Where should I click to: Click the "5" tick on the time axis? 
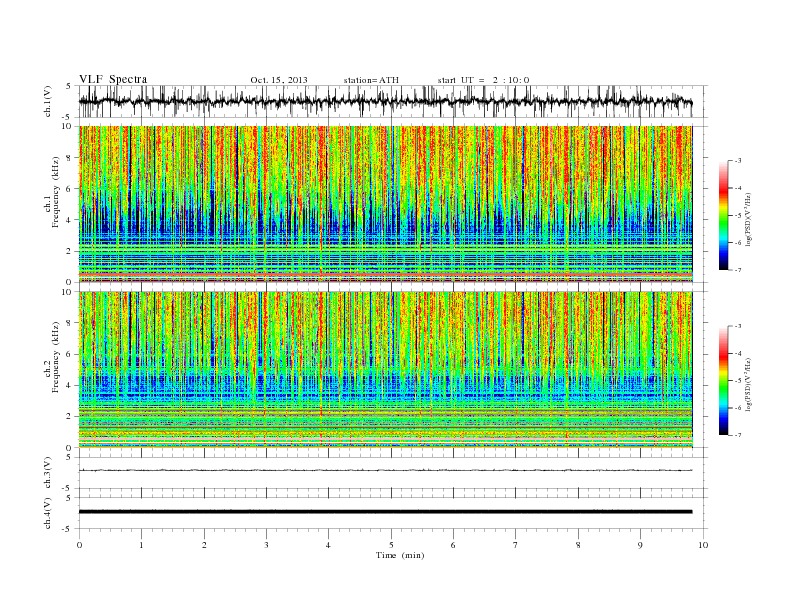click(x=391, y=545)
